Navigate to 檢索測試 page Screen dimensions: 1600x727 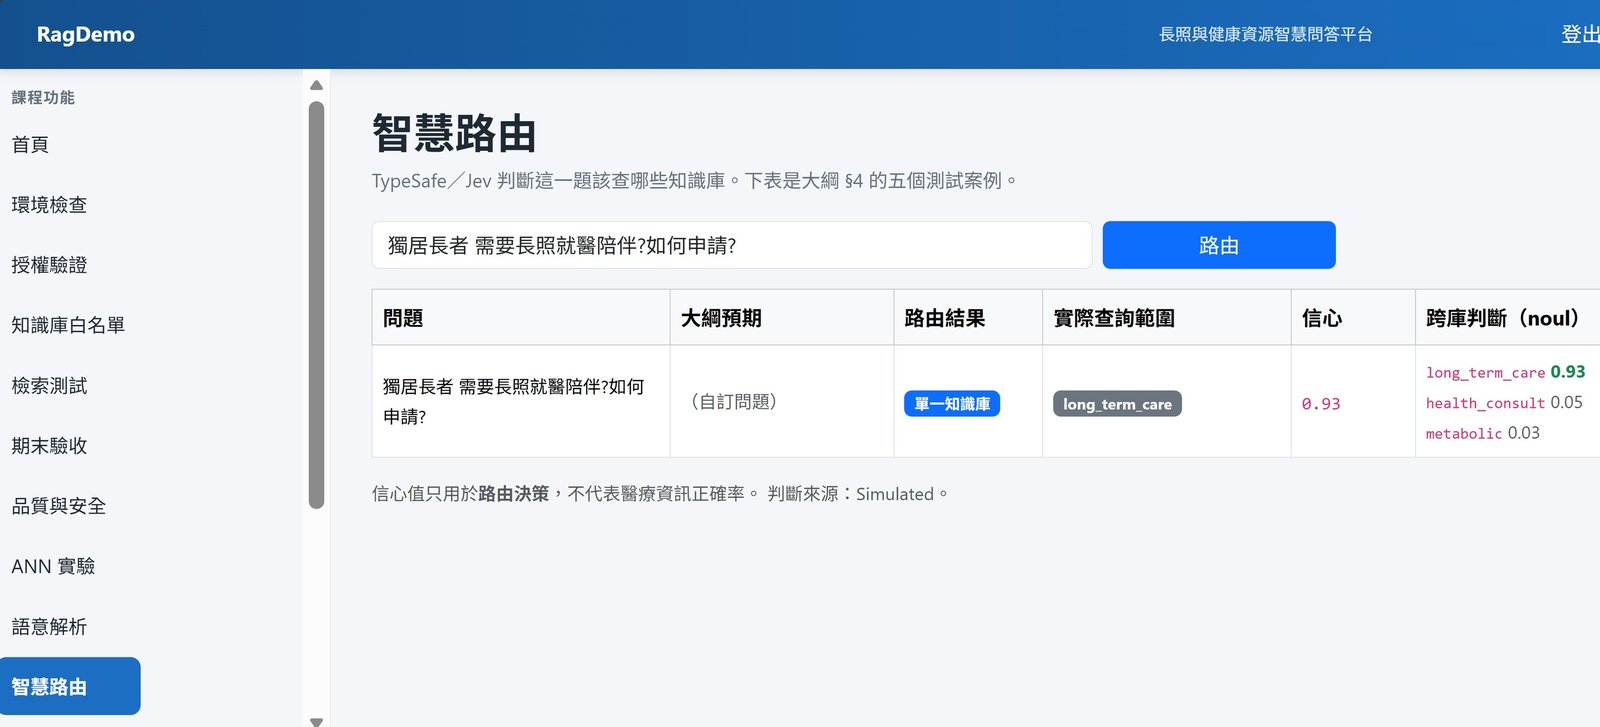[x=49, y=386]
